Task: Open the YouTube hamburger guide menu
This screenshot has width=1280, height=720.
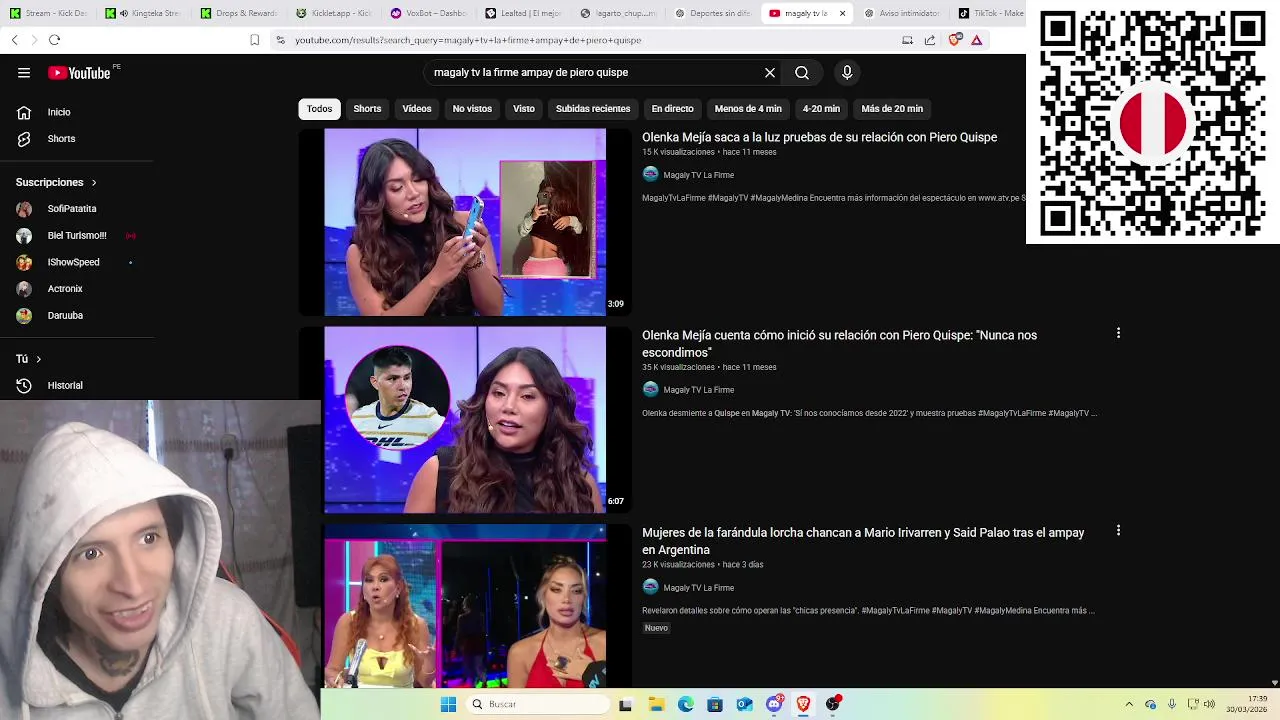Action: (24, 72)
